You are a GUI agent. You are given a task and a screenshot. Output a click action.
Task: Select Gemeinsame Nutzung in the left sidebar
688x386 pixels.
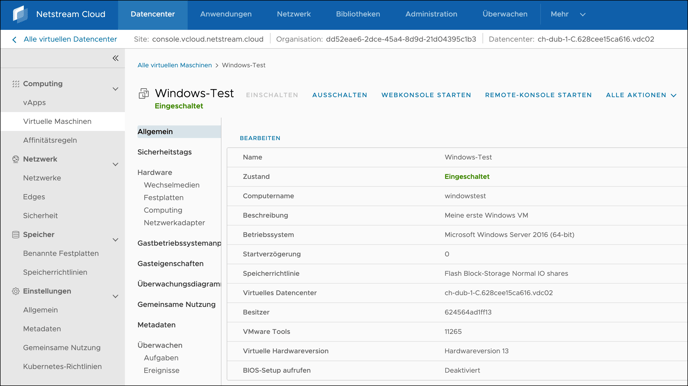[62, 348]
